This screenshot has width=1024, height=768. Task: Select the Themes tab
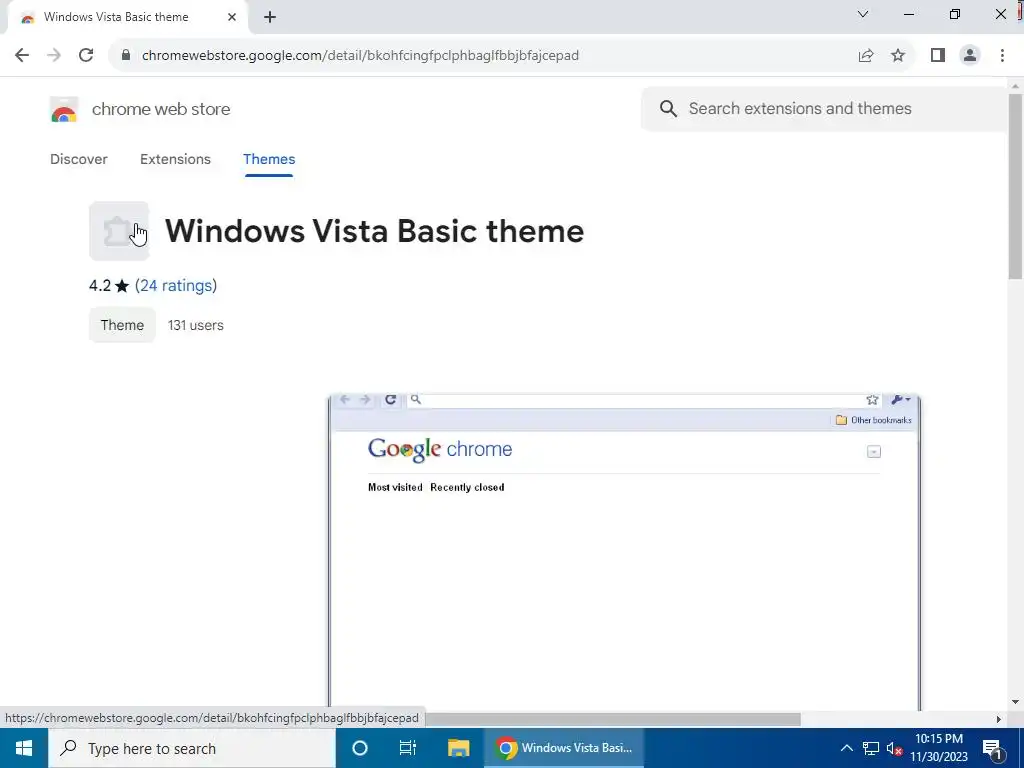pyautogui.click(x=269, y=159)
